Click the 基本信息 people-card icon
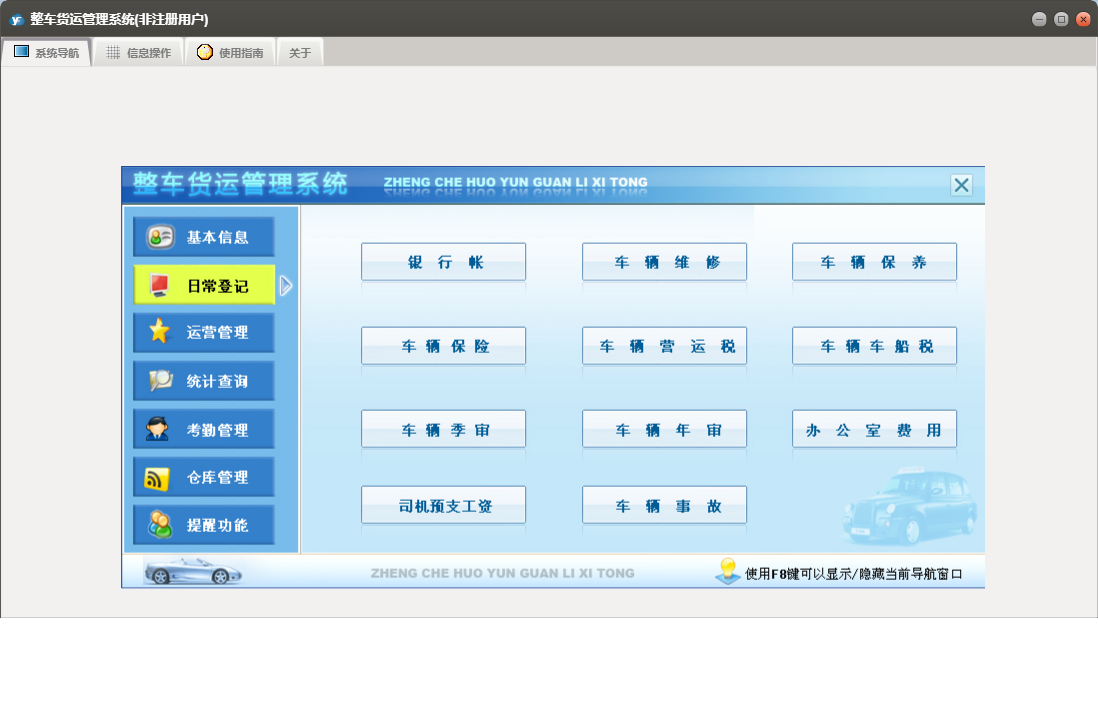 (x=160, y=237)
